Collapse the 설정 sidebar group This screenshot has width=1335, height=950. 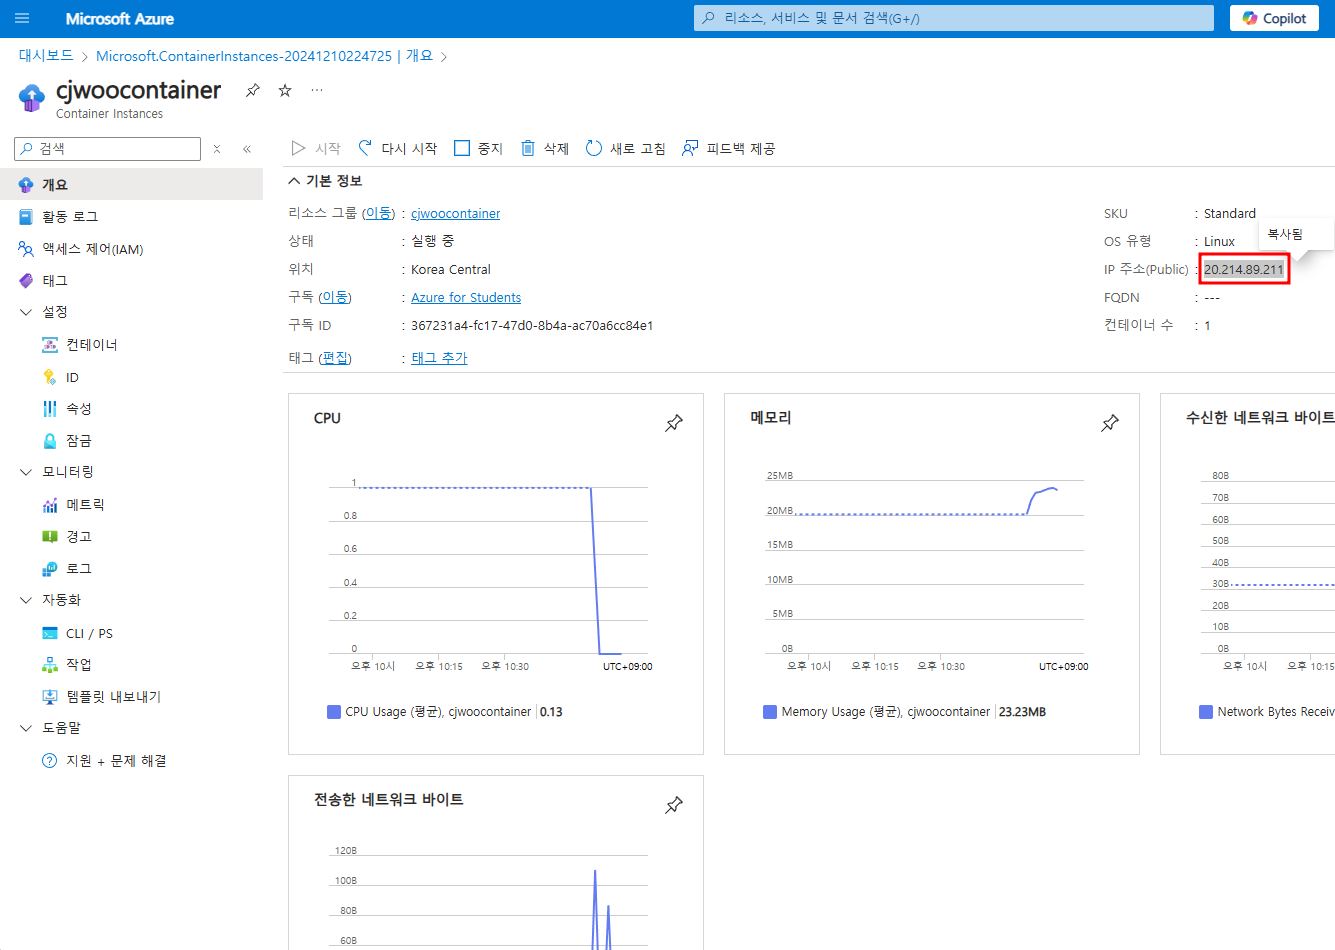[x=26, y=312]
